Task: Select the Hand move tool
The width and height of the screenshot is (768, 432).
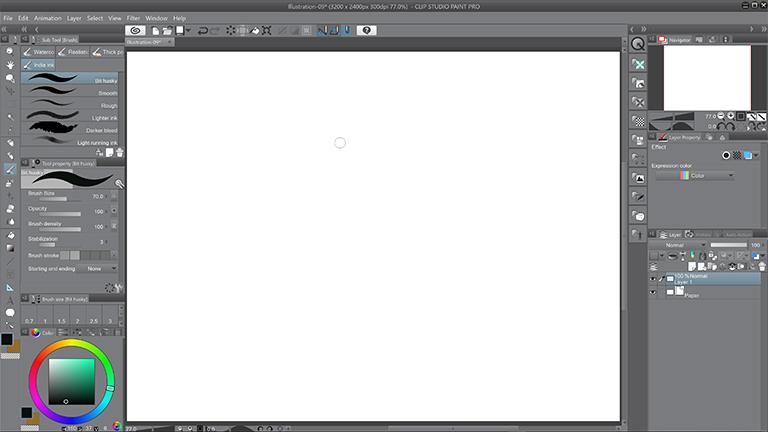Action: (10, 63)
